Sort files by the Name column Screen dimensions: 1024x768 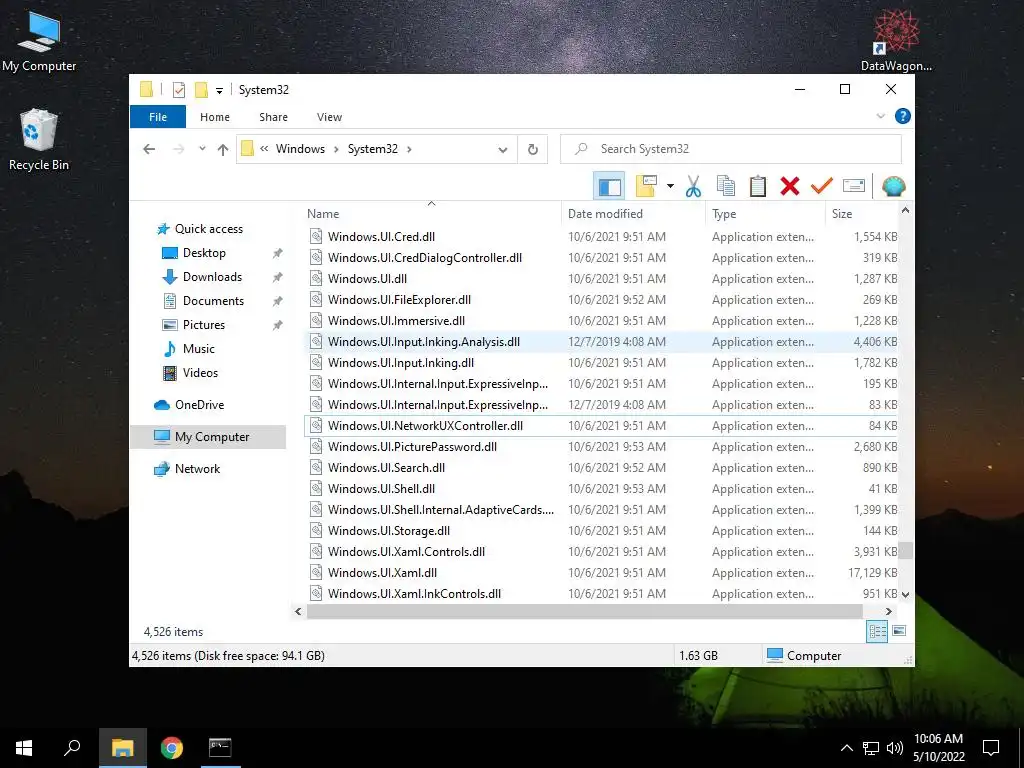click(x=432, y=214)
